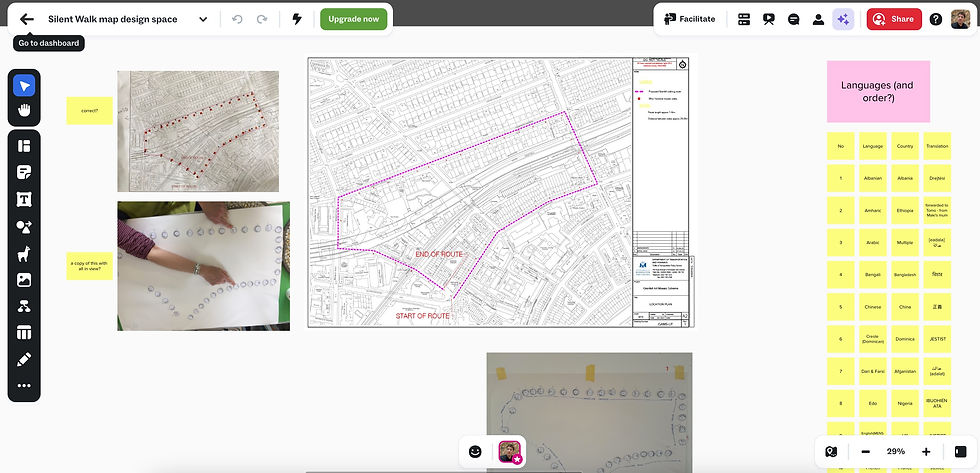
Task: Select the 'Albanian' sticky note
Action: 872,178
